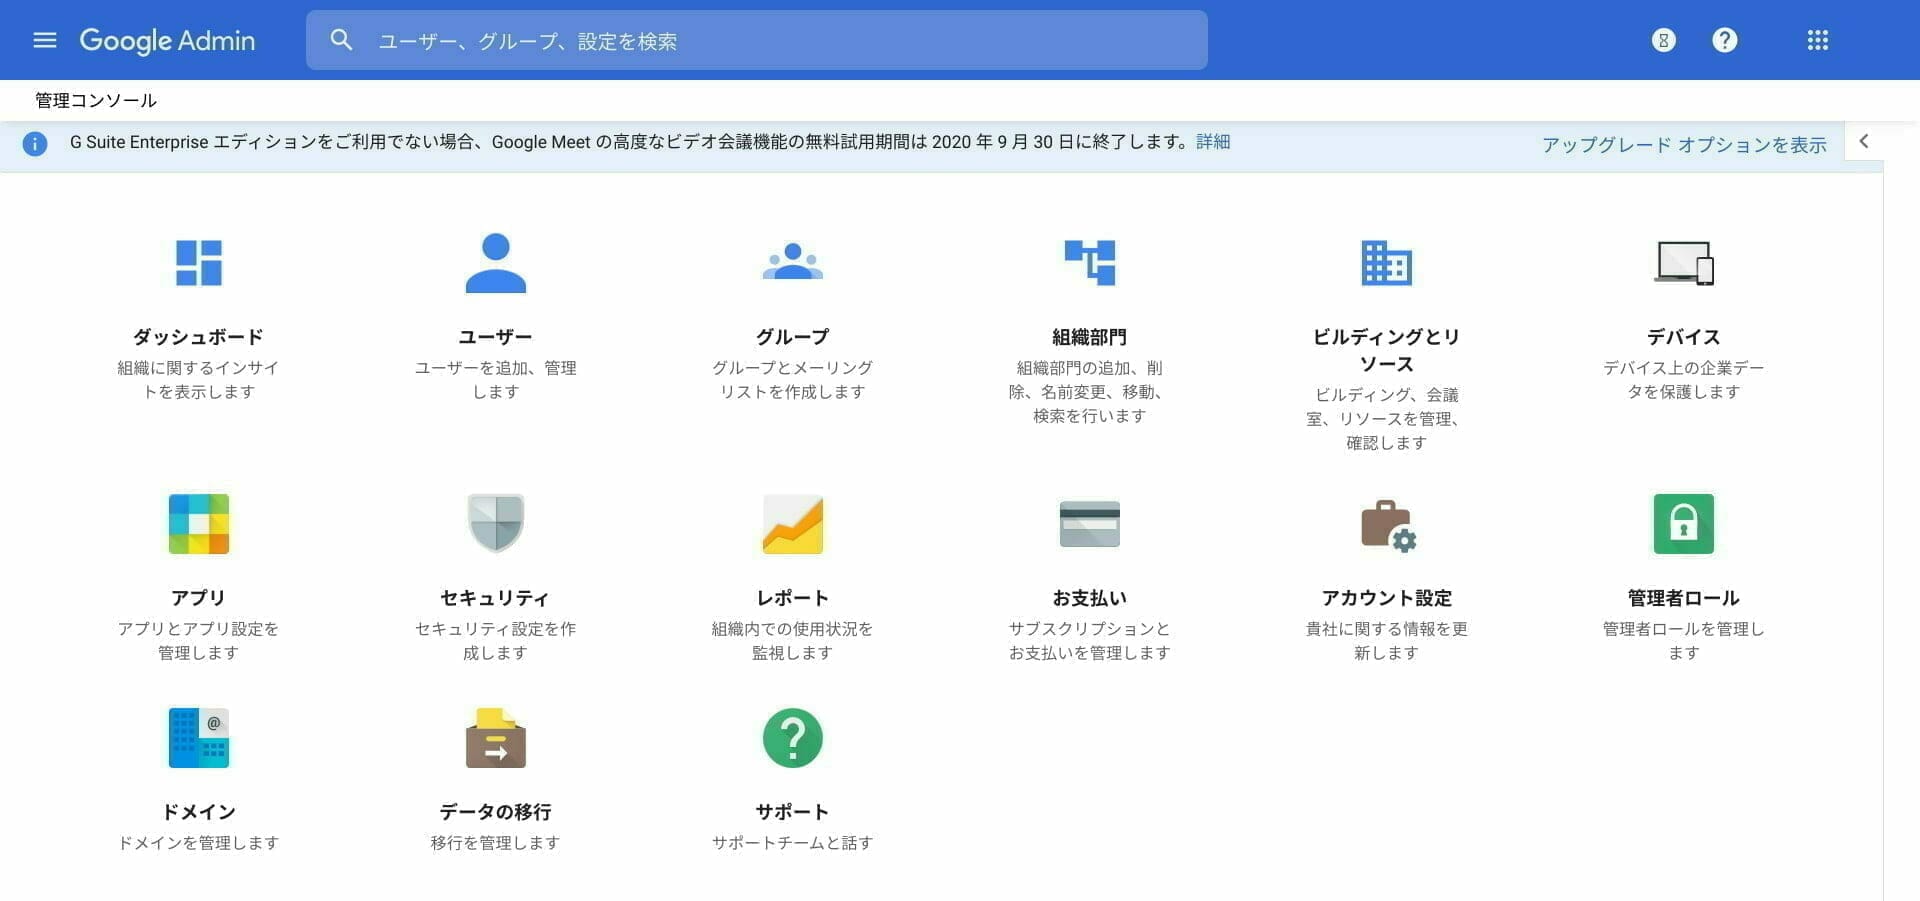Open the サポート question mark icon
The width and height of the screenshot is (1920, 901).
(793, 737)
